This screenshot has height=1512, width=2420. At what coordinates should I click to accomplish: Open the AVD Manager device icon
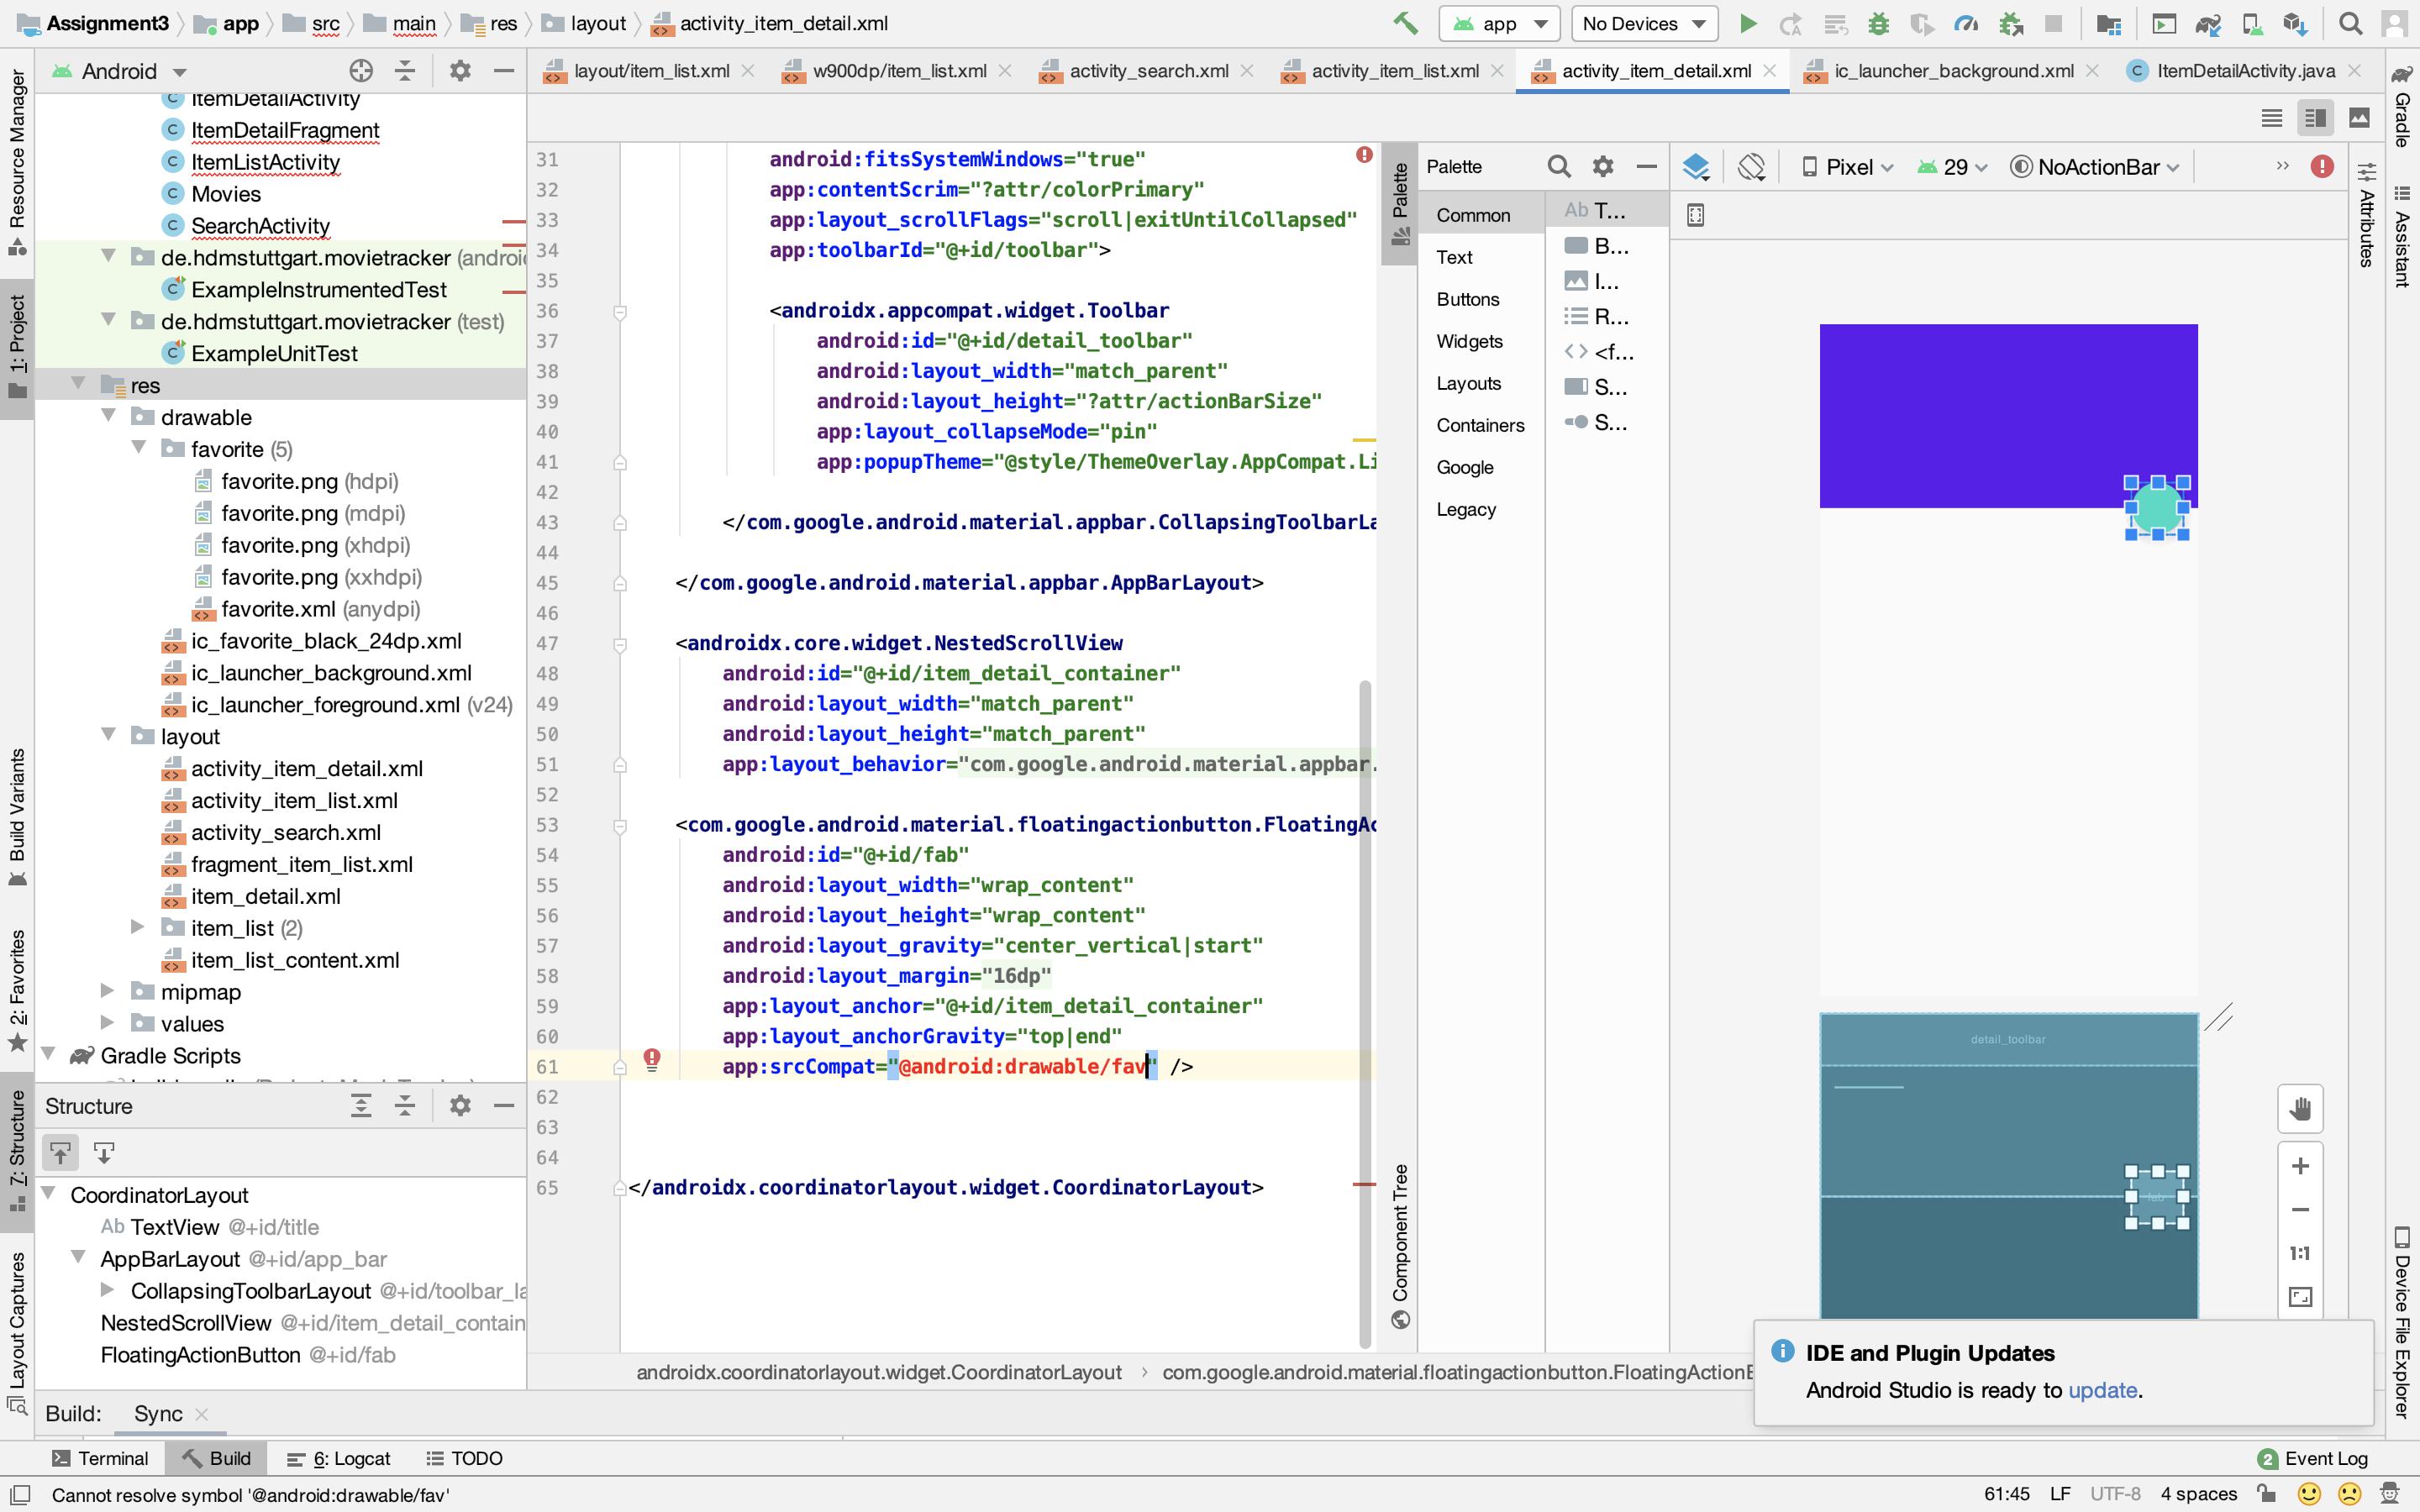click(2251, 23)
